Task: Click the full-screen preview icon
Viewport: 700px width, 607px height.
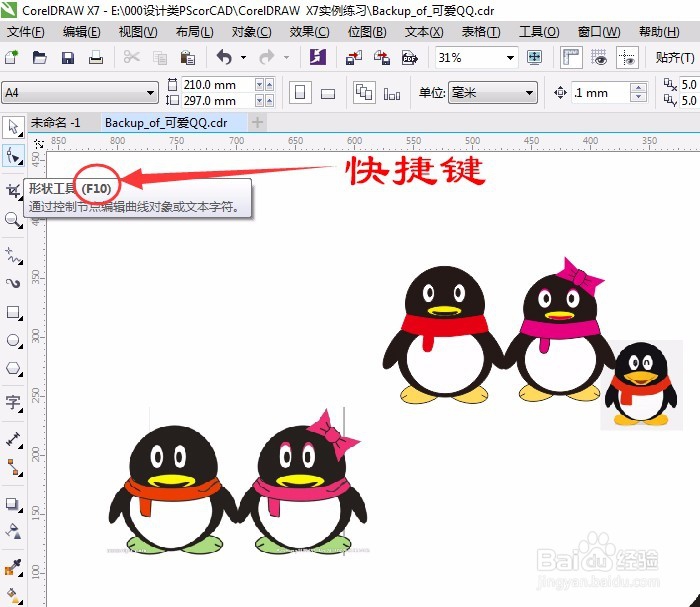Action: (534, 57)
